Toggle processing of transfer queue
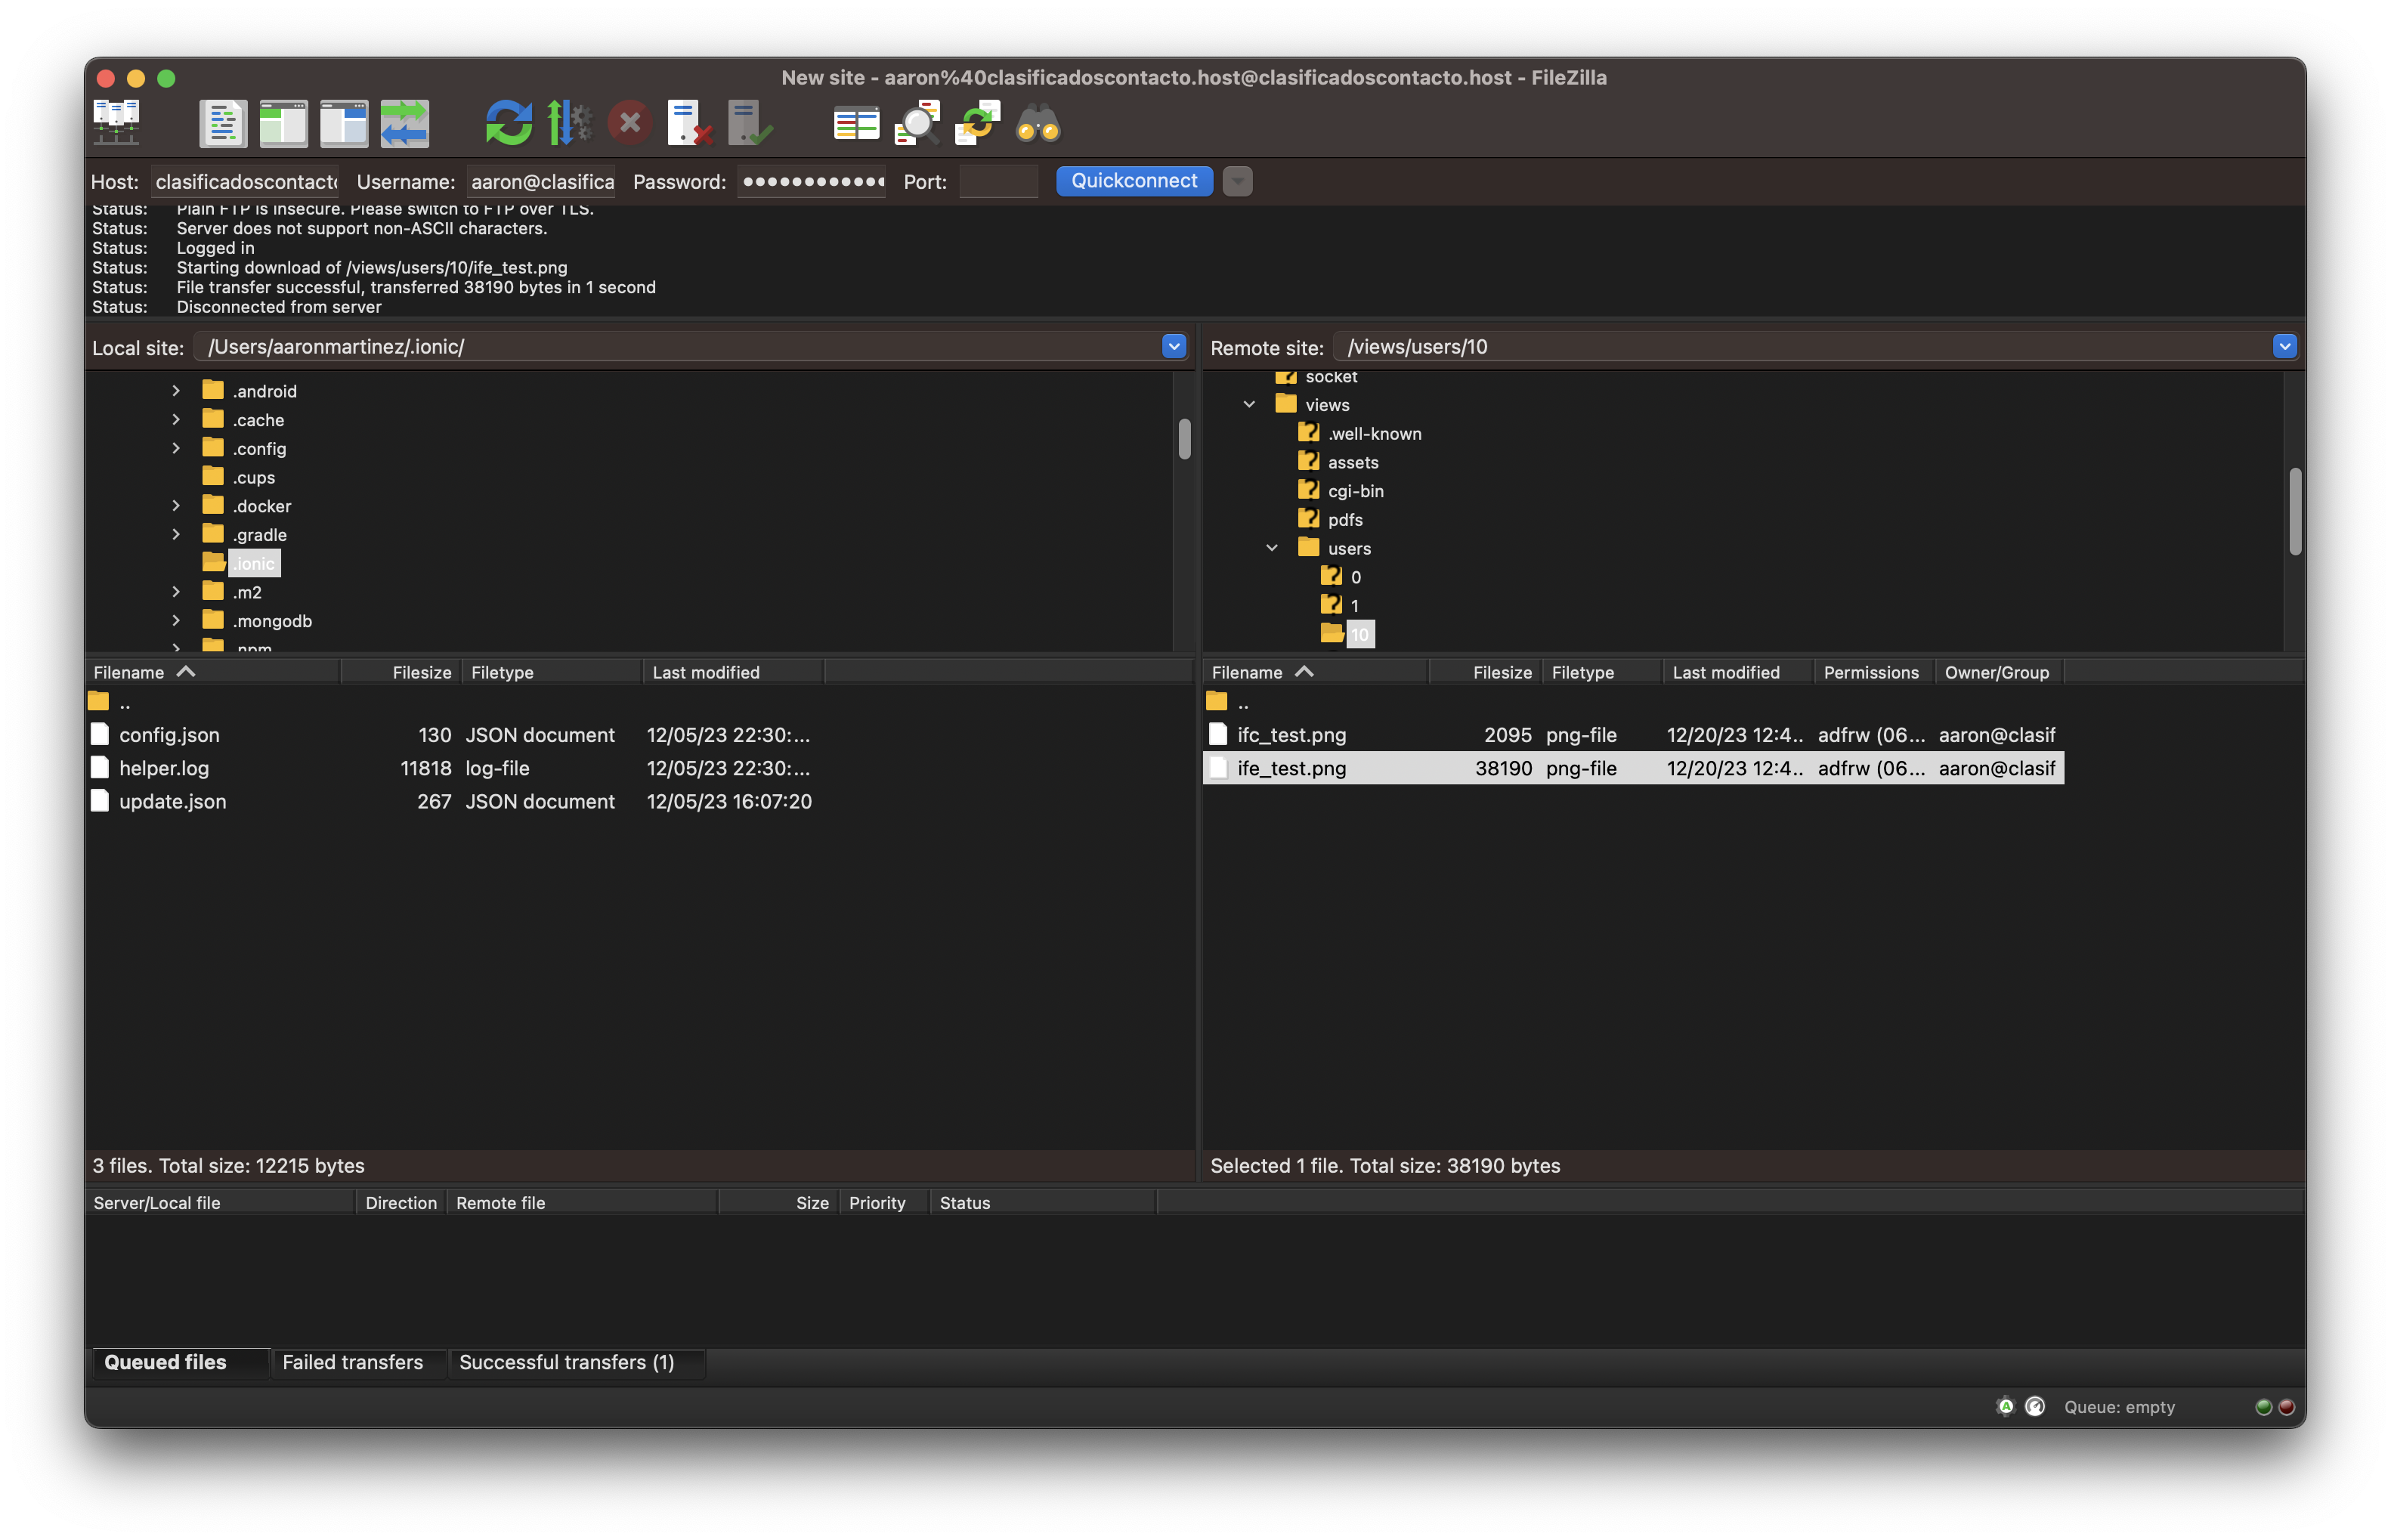 click(x=570, y=123)
